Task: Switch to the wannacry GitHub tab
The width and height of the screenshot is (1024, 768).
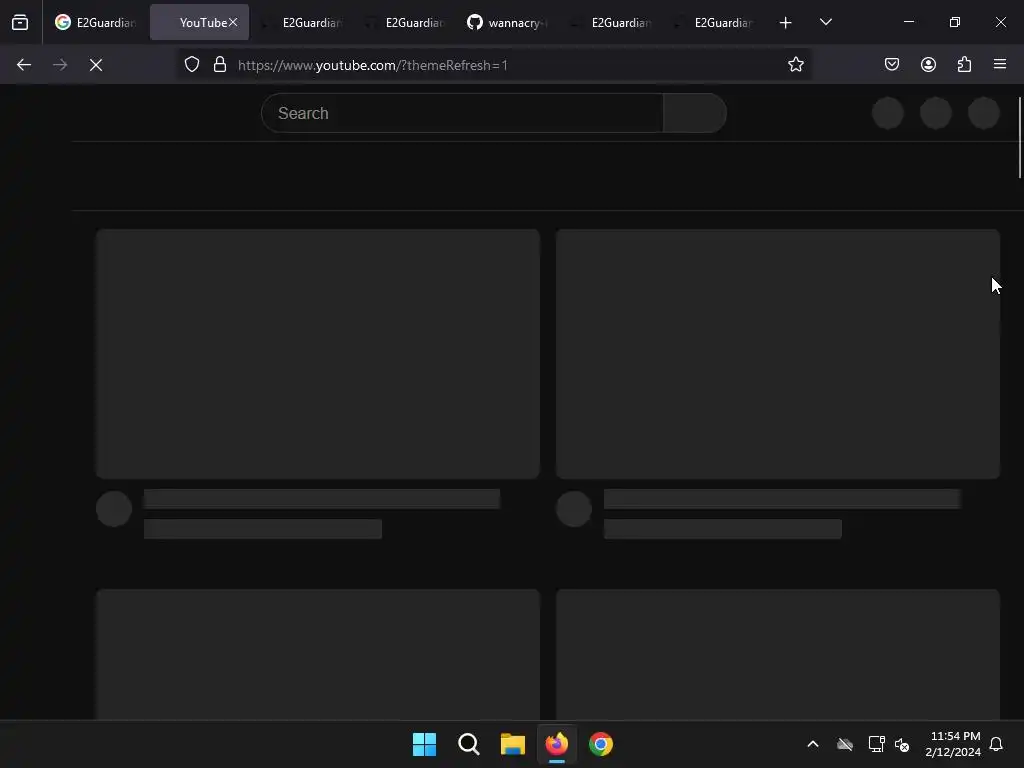Action: click(508, 22)
